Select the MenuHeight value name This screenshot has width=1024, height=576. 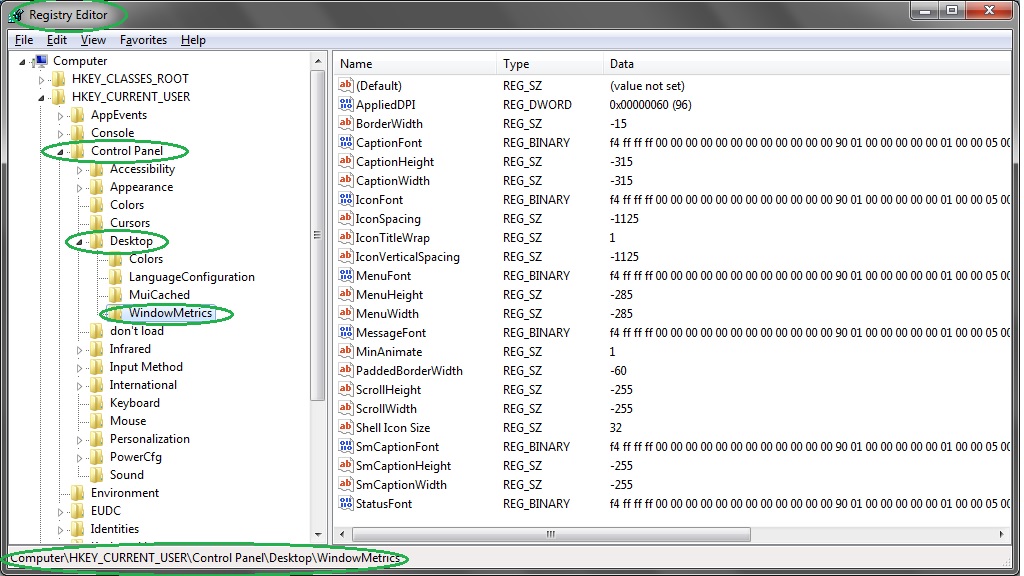pyautogui.click(x=389, y=295)
